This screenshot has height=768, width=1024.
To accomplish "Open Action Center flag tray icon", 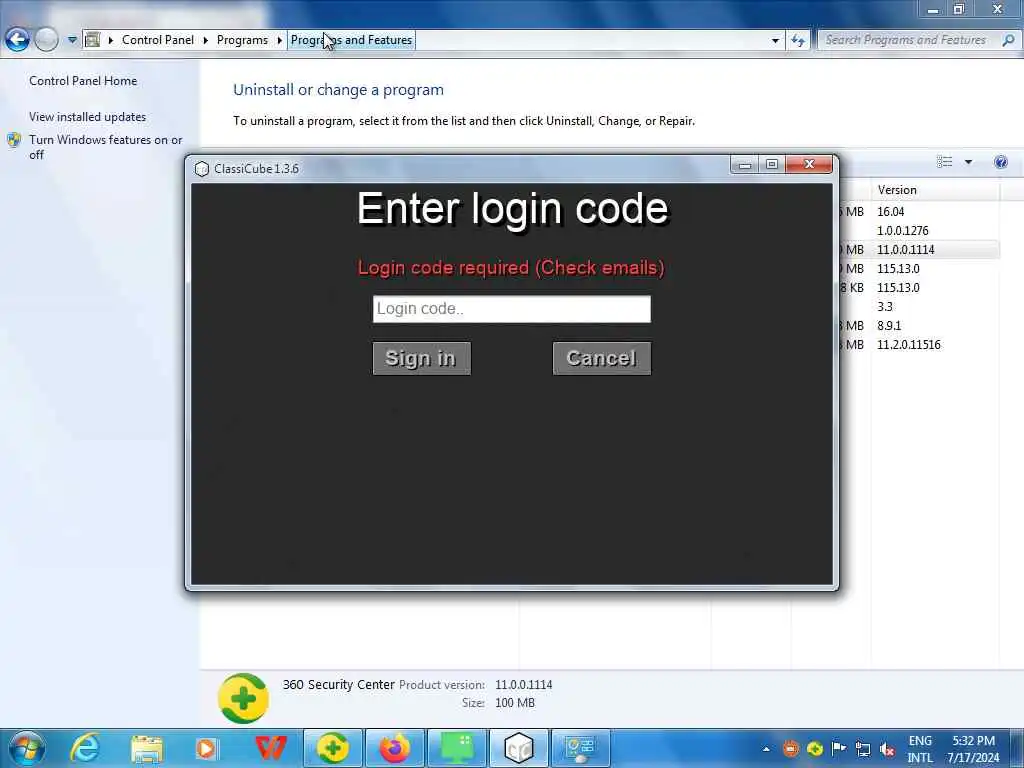I will (x=839, y=749).
